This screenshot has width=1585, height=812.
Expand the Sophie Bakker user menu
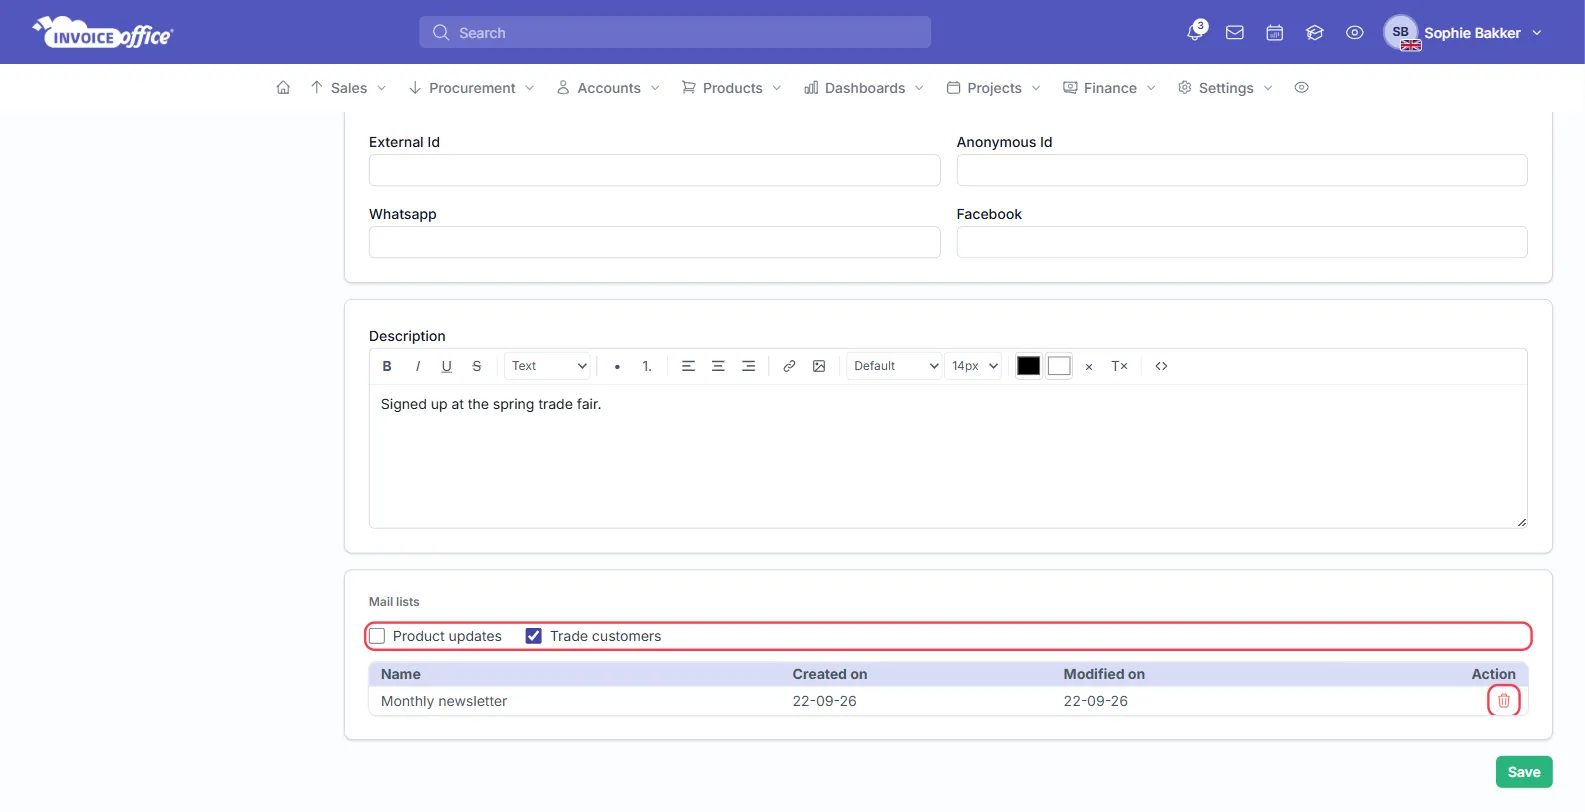(x=1463, y=33)
